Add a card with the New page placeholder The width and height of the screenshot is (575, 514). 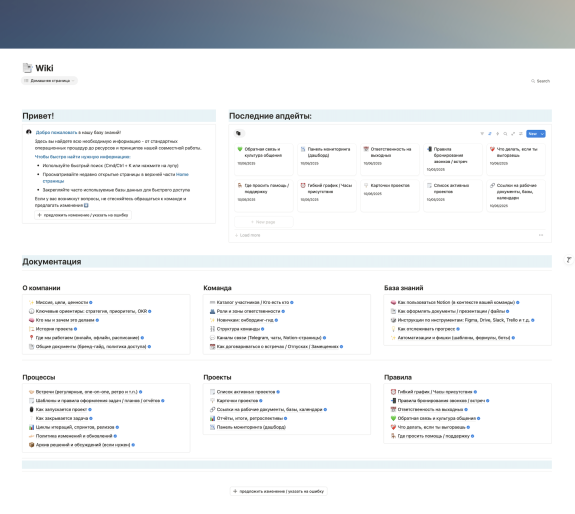point(264,222)
